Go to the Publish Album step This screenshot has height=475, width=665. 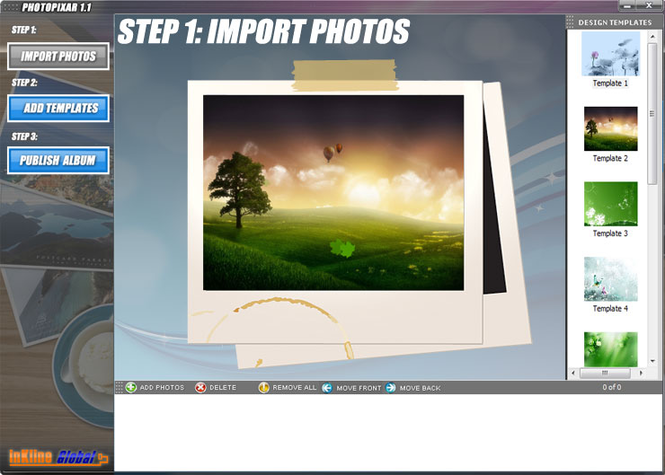tap(58, 160)
